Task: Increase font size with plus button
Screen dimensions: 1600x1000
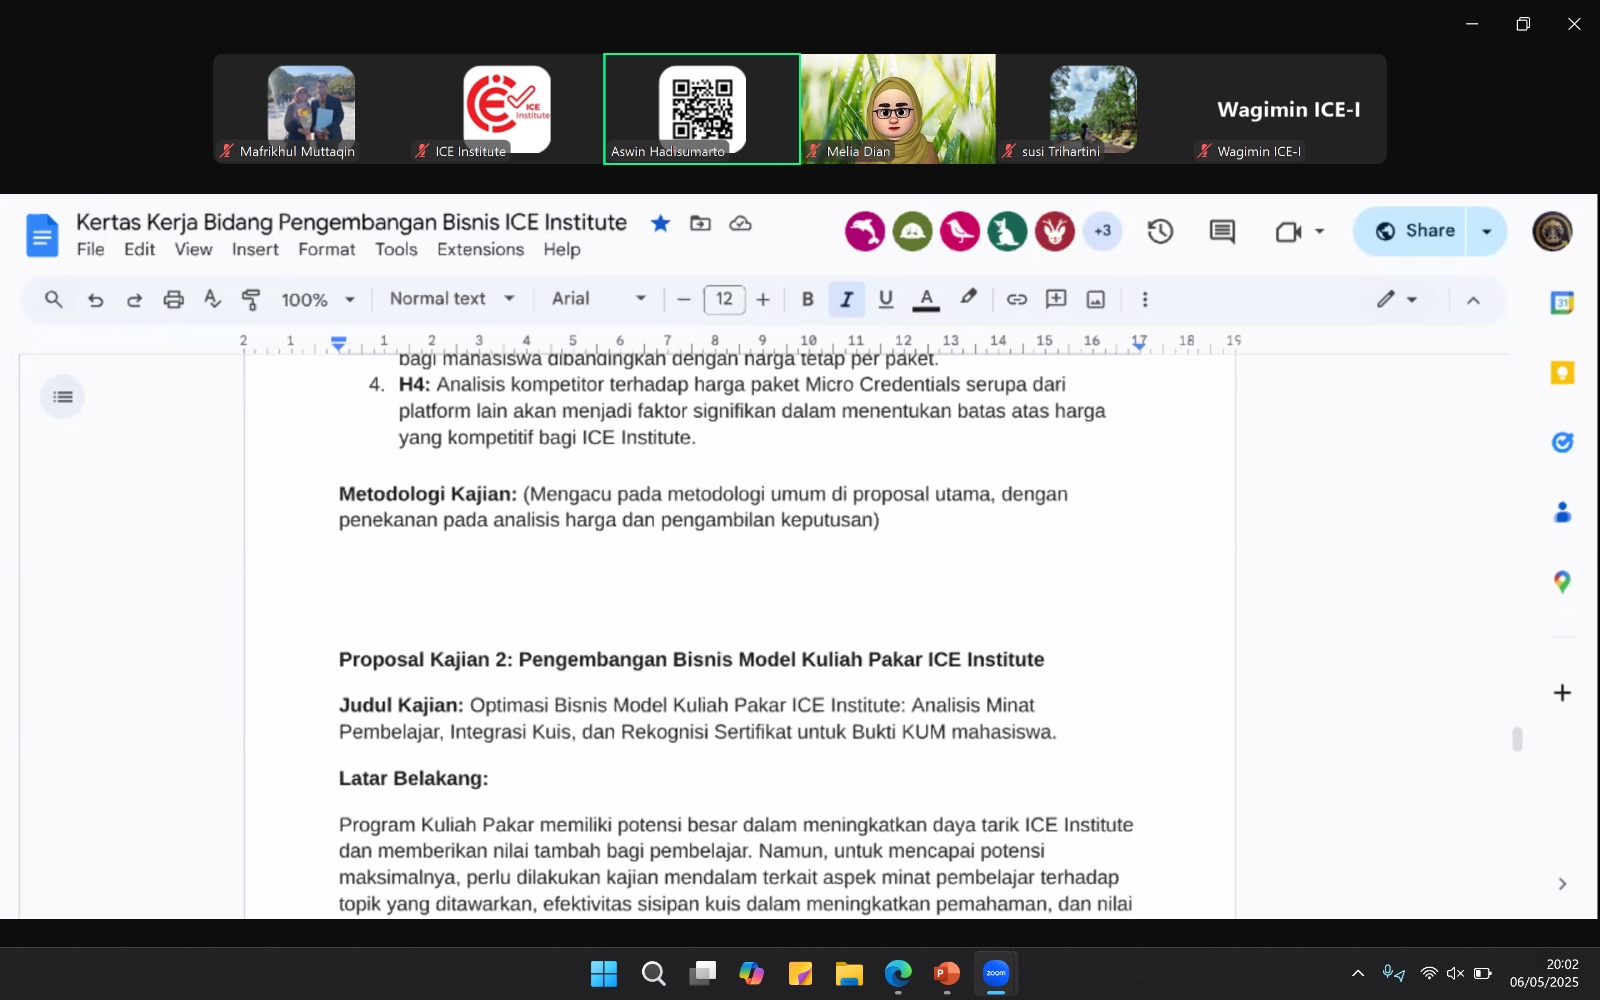Action: 763,299
